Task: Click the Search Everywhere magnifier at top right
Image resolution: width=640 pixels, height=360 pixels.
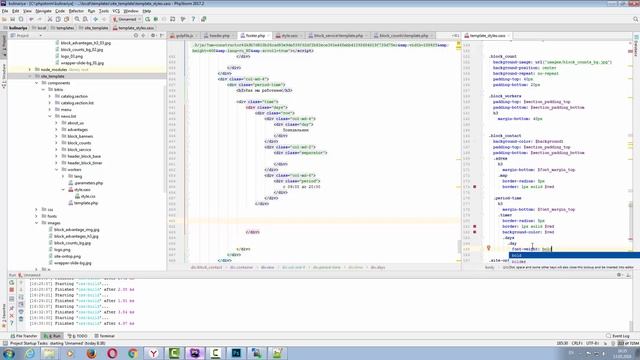Action: 636,19
